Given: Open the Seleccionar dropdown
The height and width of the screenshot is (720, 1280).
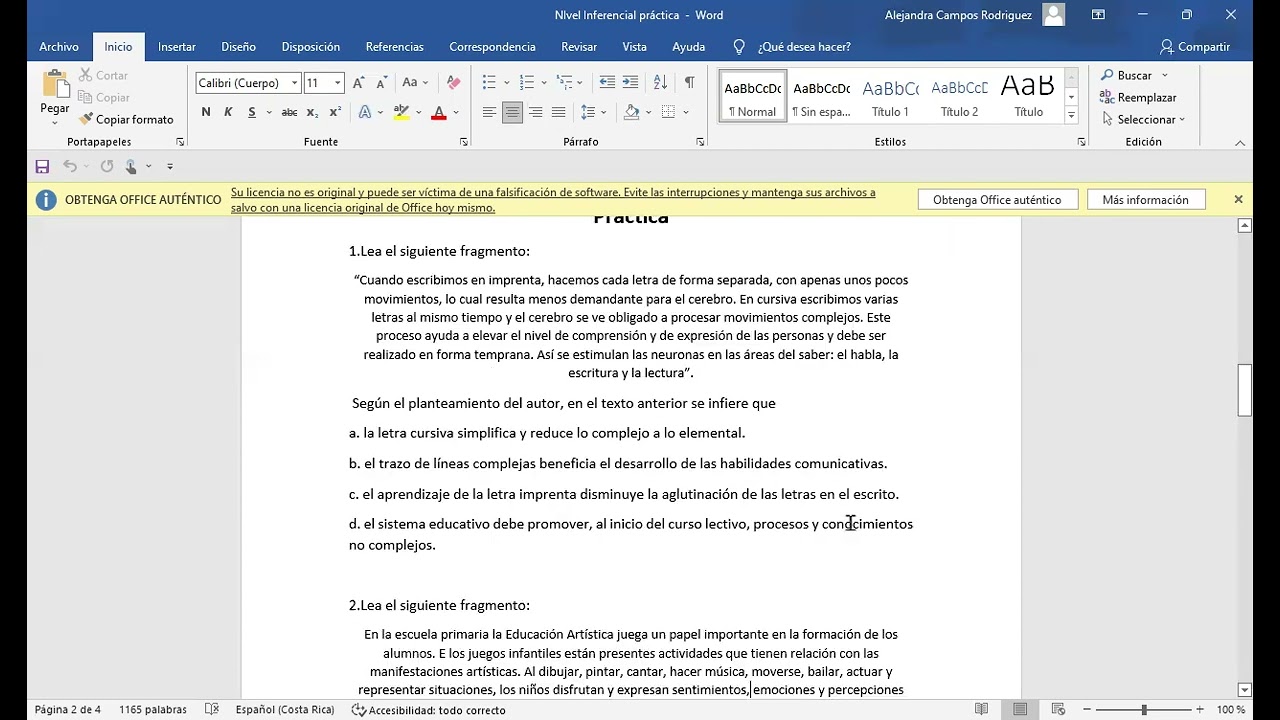Looking at the screenshot, I should pyautogui.click(x=1143, y=119).
